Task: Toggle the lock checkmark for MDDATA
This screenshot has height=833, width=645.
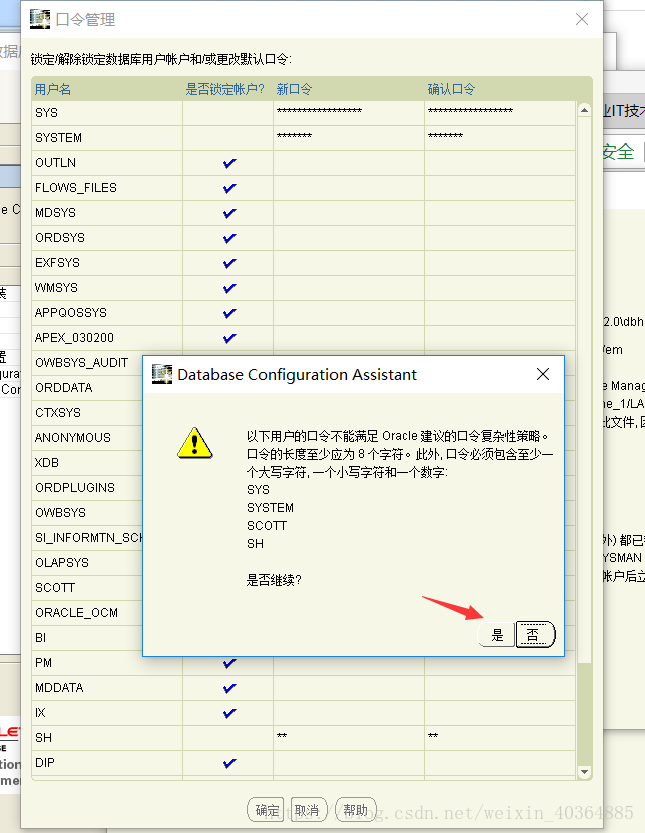Action: pos(229,688)
